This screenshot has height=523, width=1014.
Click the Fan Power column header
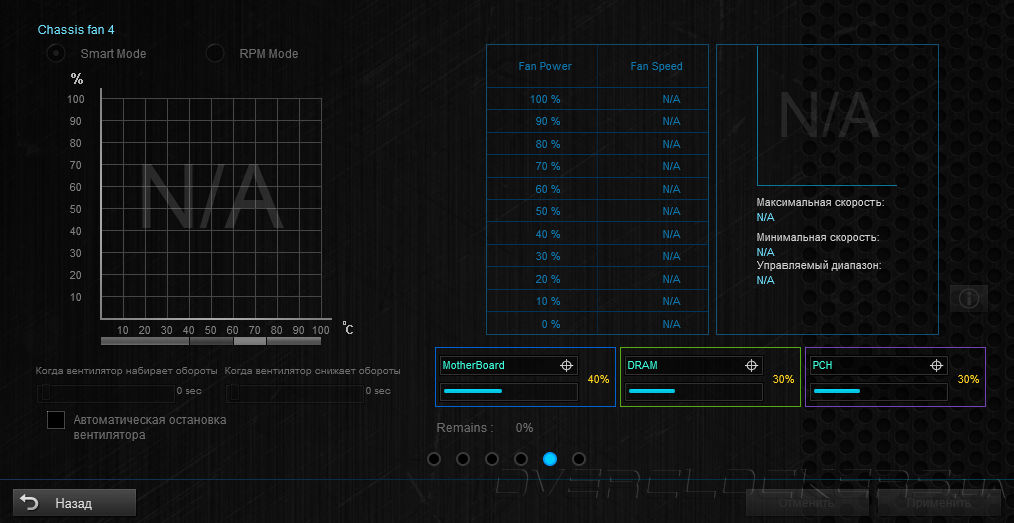[545, 66]
